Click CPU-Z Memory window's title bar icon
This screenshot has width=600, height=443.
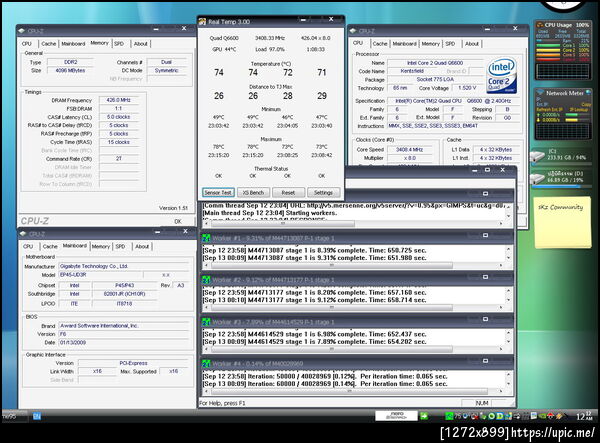pos(21,31)
